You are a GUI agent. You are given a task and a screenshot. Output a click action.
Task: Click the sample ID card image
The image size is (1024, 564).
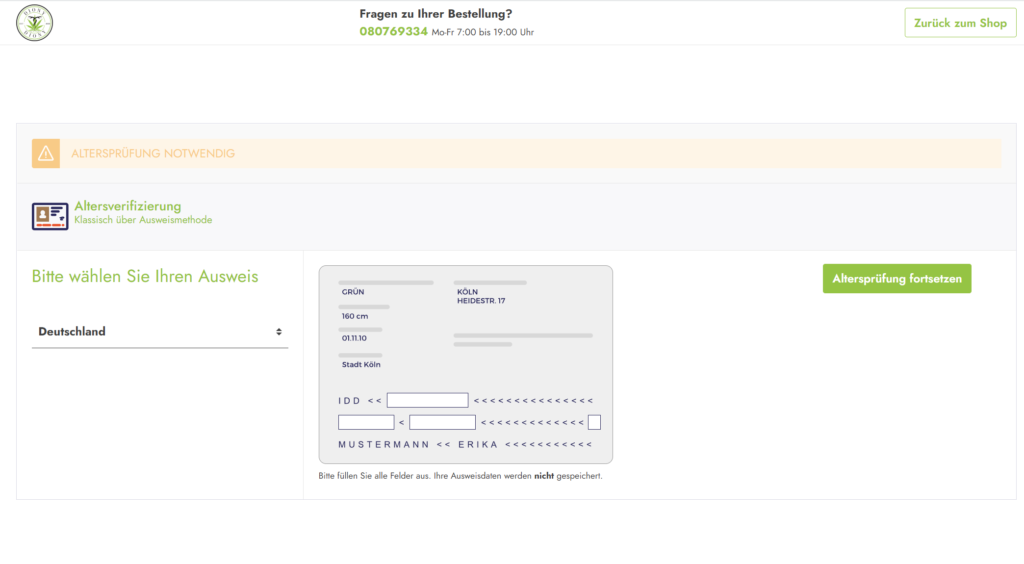click(x=466, y=364)
